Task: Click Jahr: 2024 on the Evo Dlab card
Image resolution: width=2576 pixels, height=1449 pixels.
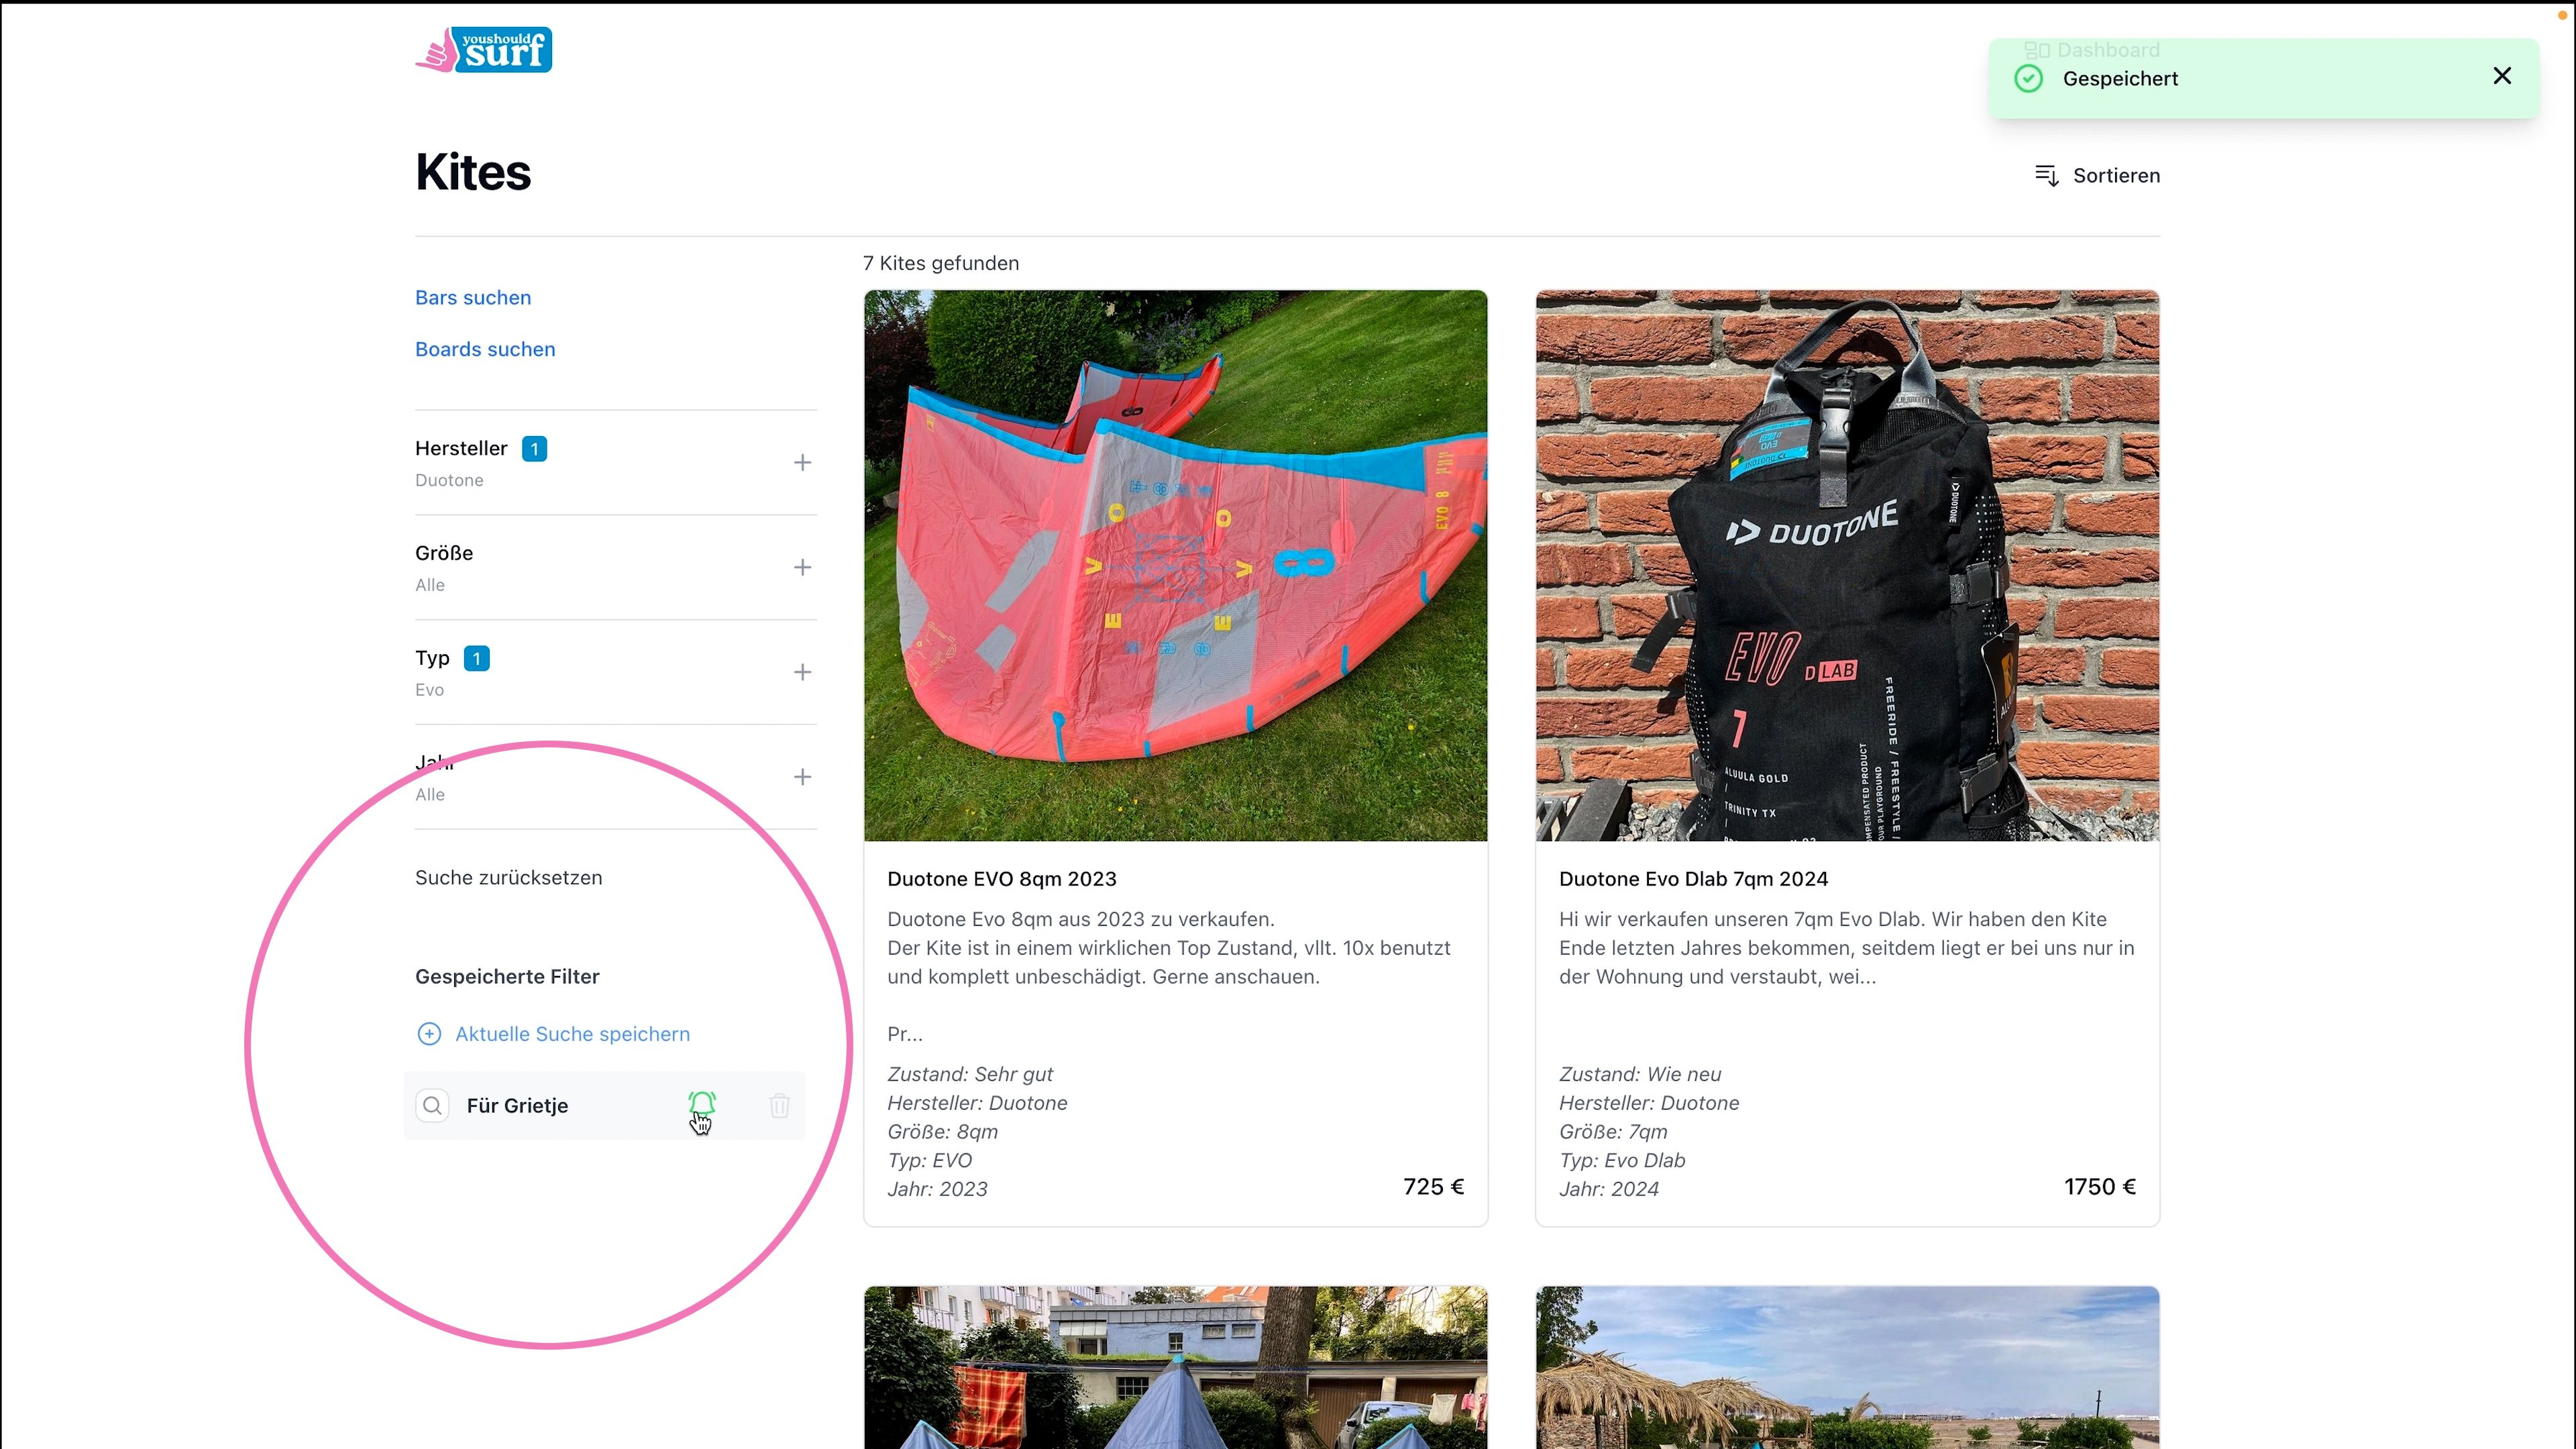Action: [1609, 1189]
